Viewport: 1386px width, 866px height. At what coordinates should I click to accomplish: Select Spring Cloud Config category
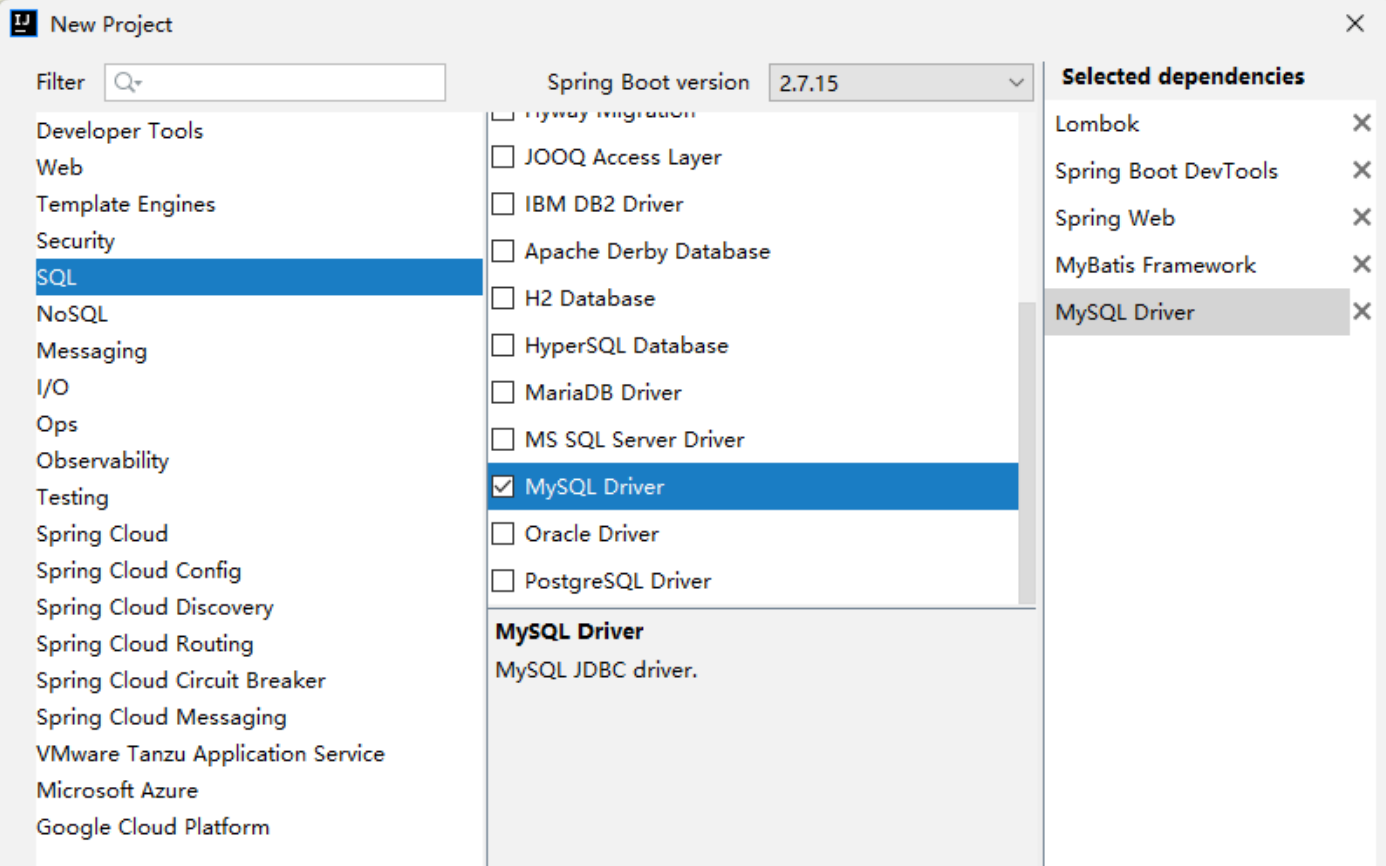coord(259,571)
